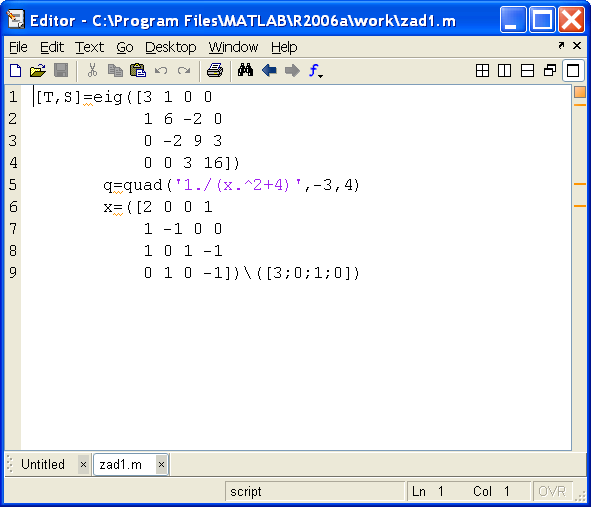Open a file using the folder icon
591x507 pixels.
pyautogui.click(x=38, y=70)
